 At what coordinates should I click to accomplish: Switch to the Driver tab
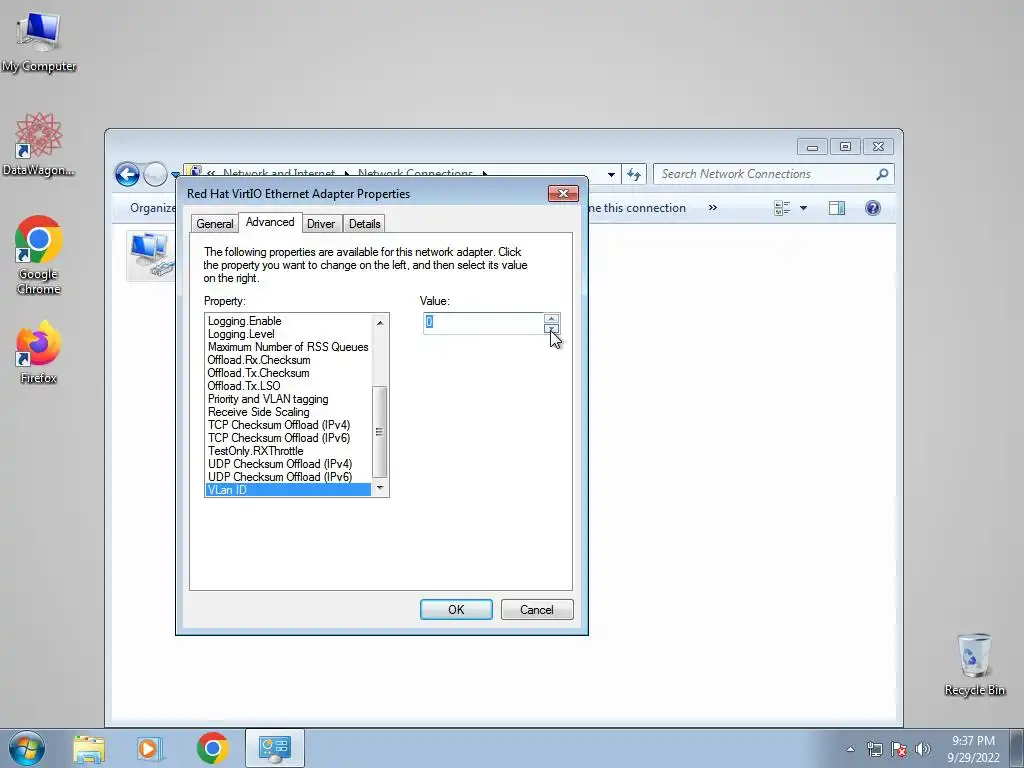coord(321,223)
